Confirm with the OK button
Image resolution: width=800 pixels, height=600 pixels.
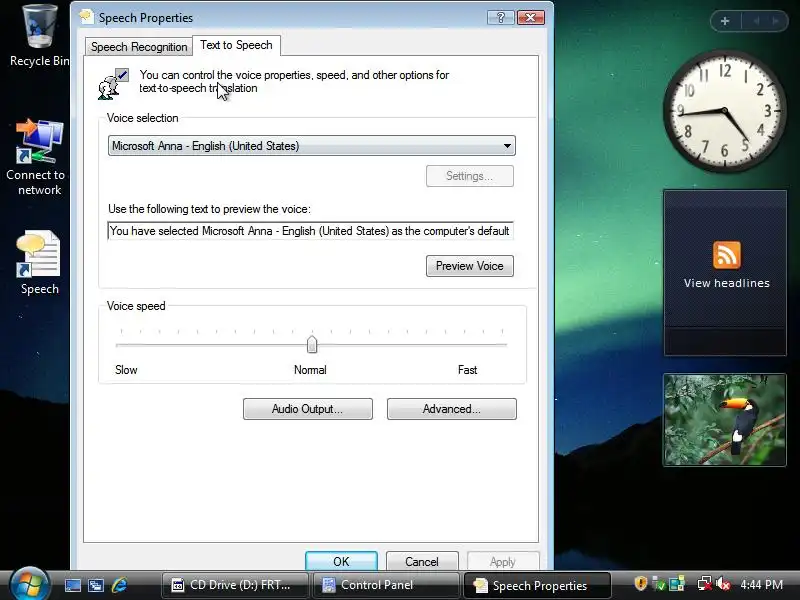tap(341, 562)
